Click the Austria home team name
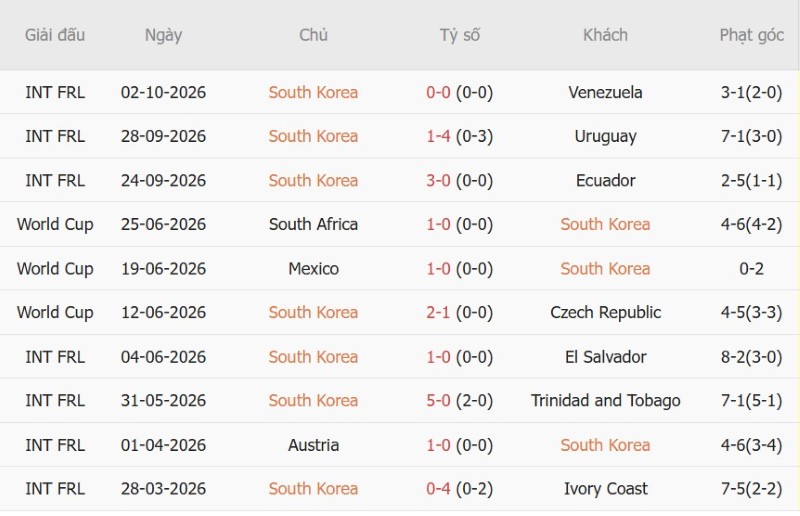Viewport: 800px width, 516px height. click(313, 445)
